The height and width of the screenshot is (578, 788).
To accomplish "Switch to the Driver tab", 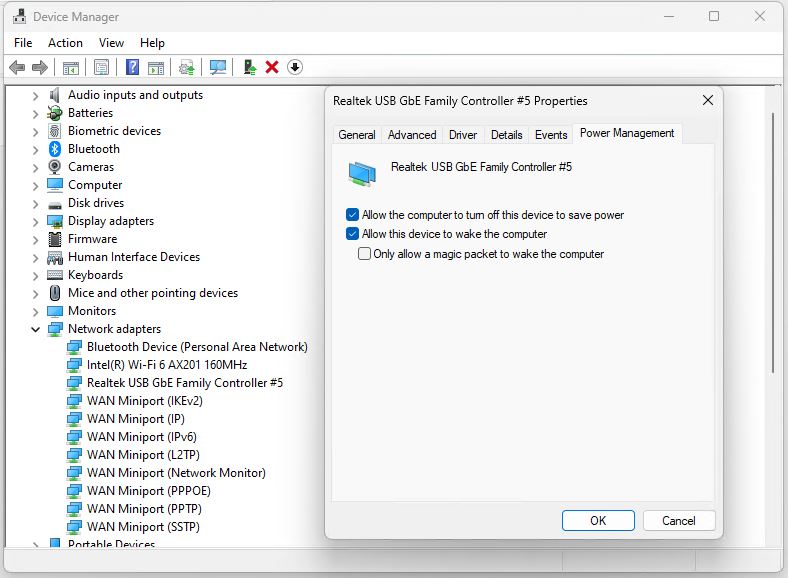I will coord(463,135).
